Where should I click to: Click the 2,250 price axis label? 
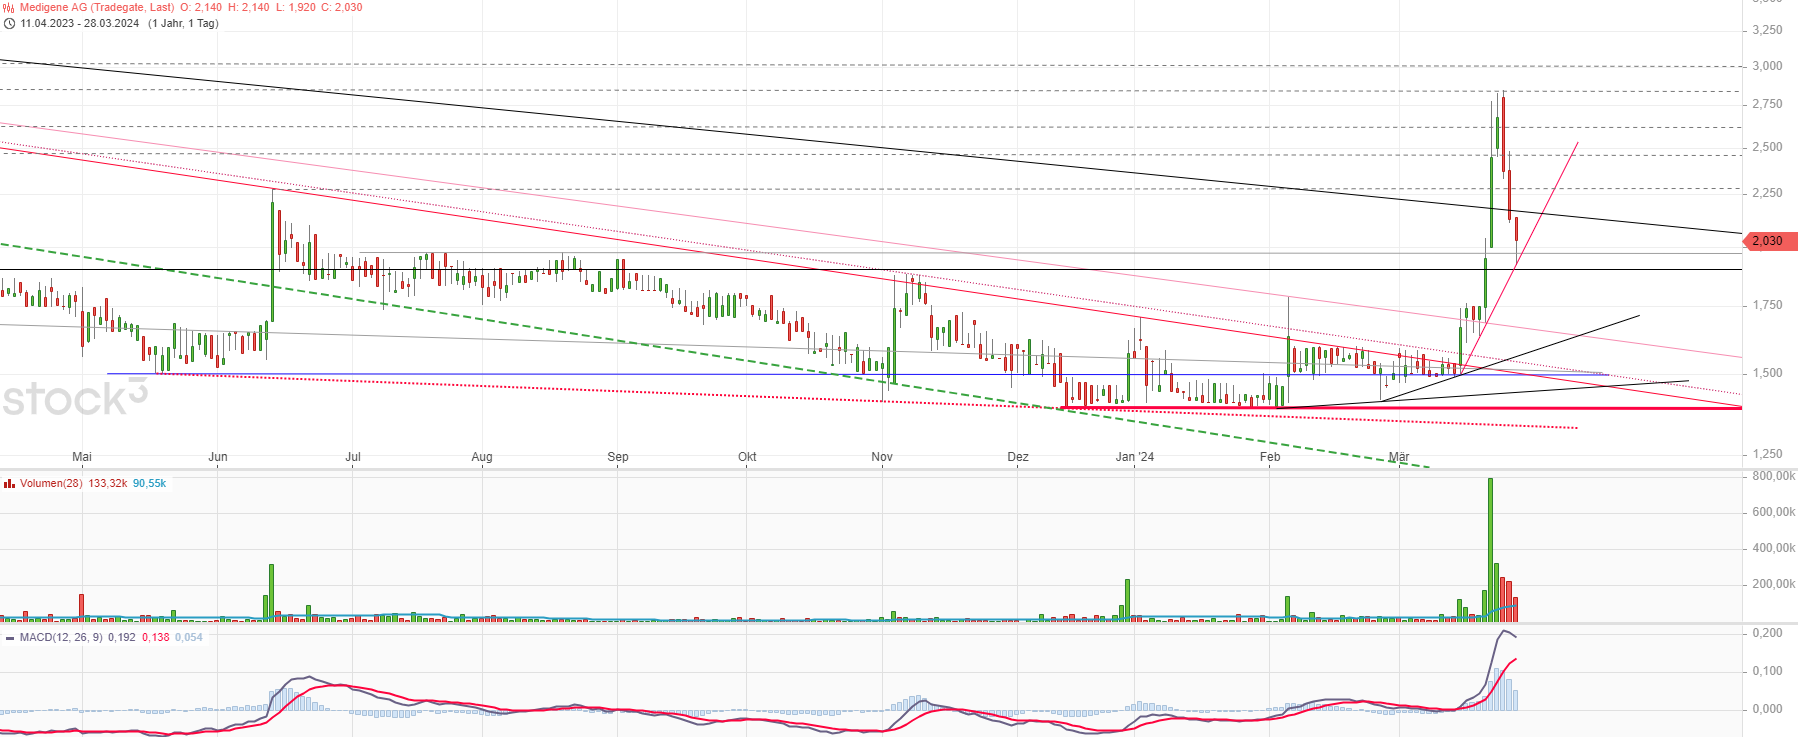[x=1767, y=193]
